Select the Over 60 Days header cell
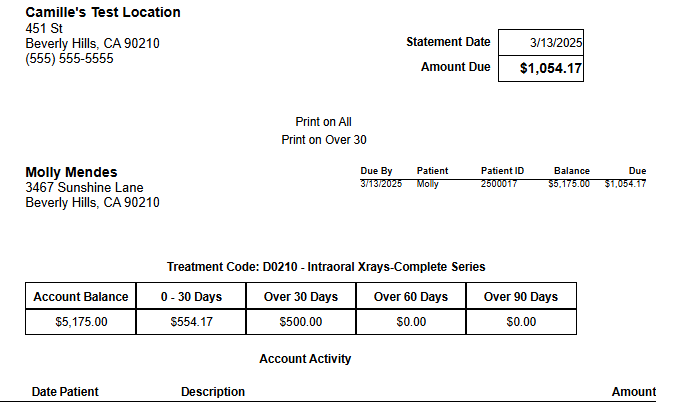Image resolution: width=673 pixels, height=420 pixels. (411, 296)
